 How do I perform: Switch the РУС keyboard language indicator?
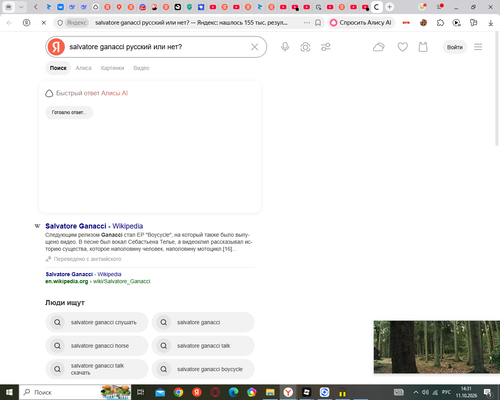tap(446, 392)
